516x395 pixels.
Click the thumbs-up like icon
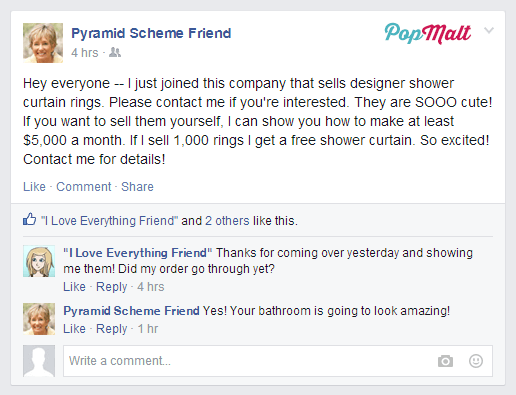coord(29,219)
